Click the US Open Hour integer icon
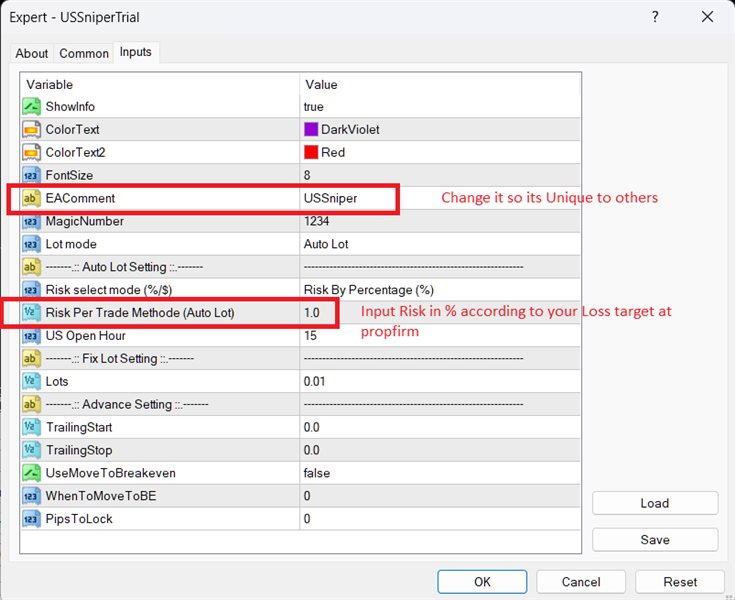 point(31,336)
